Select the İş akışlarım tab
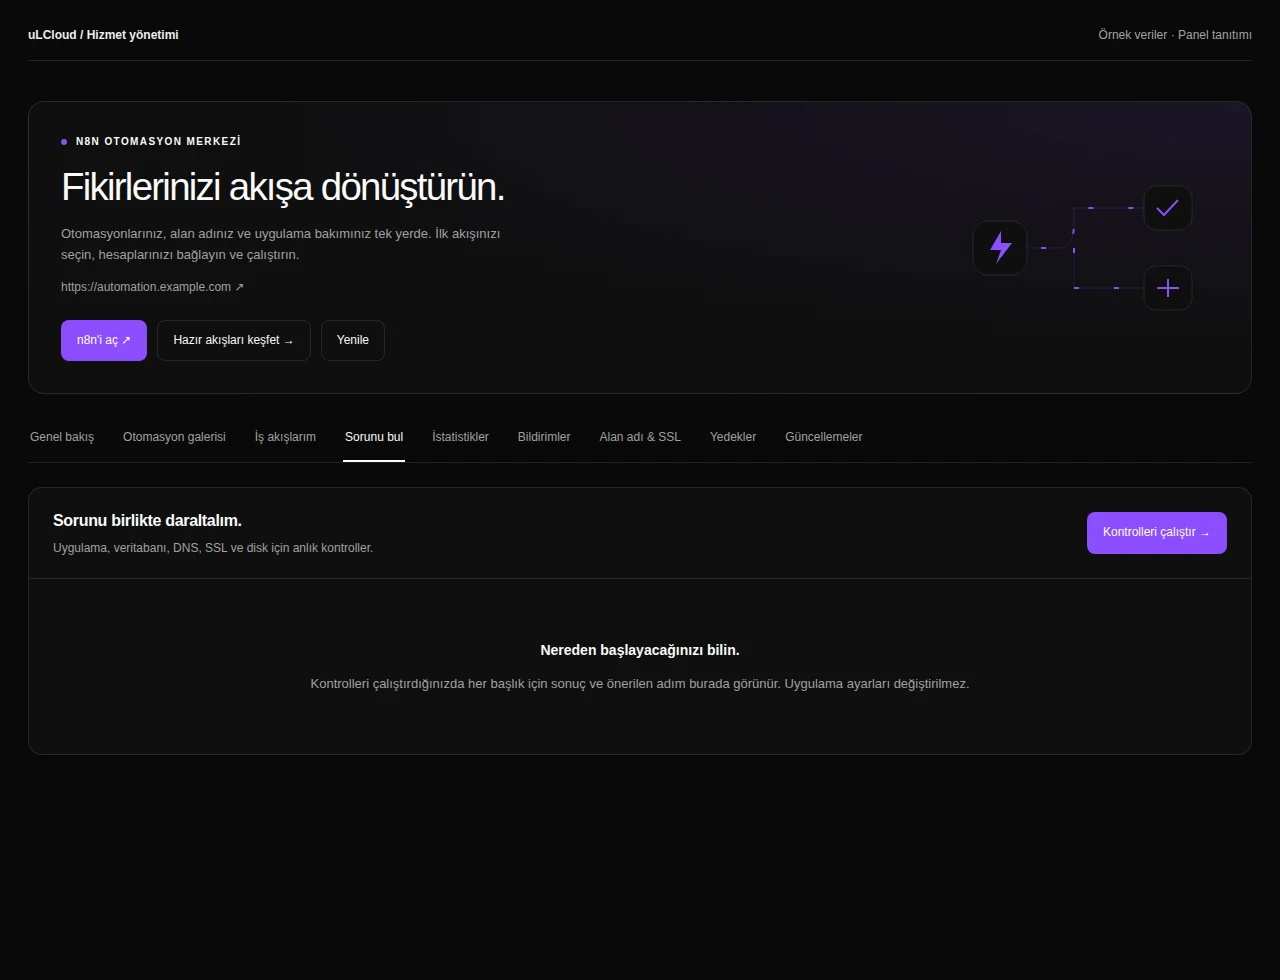 (x=285, y=437)
